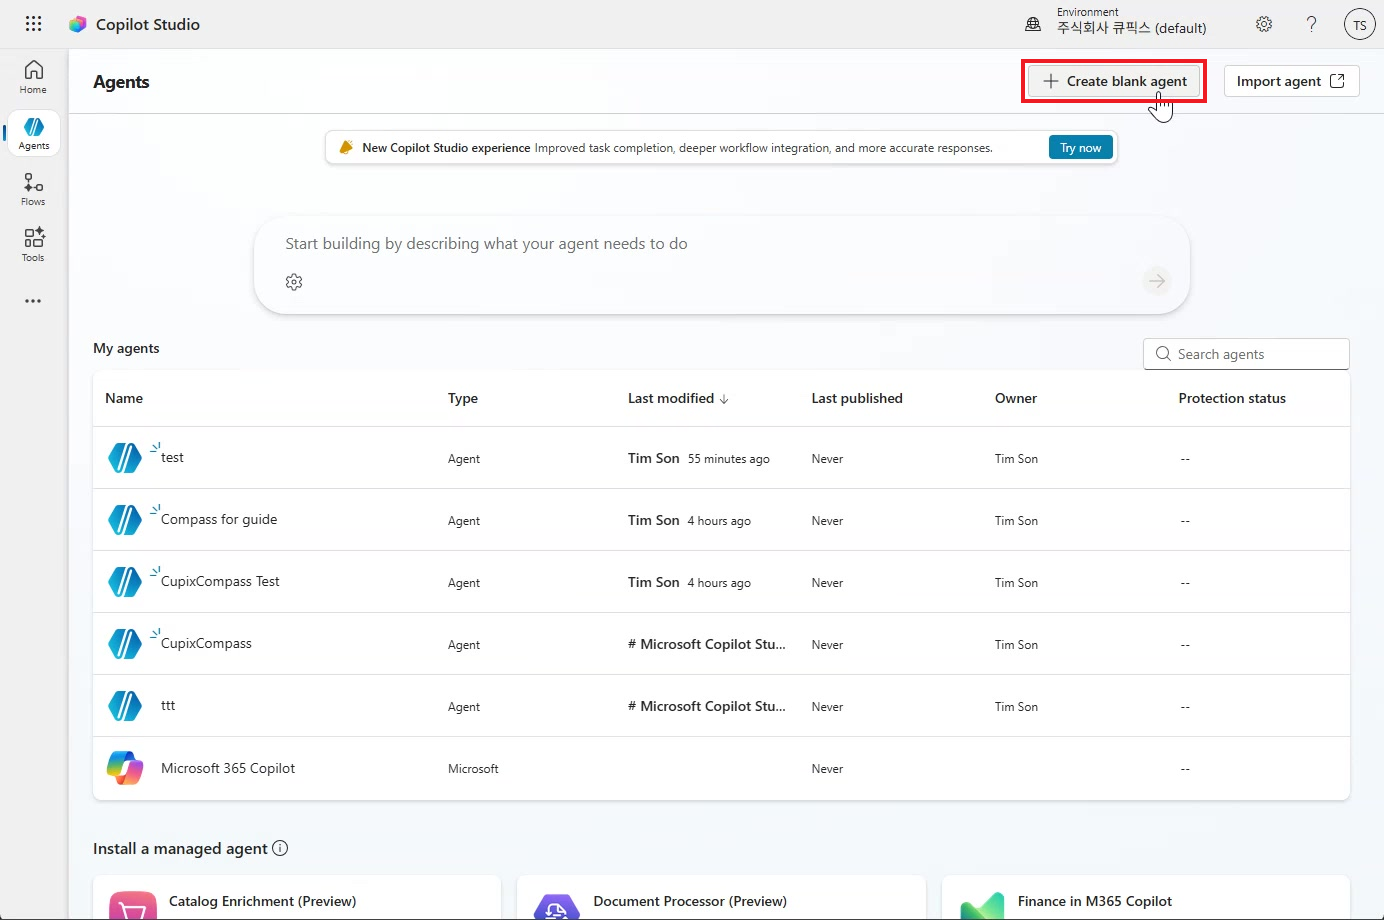Image resolution: width=1384 pixels, height=920 pixels.
Task: Focus the describe your agent prompt box
Action: coord(722,265)
